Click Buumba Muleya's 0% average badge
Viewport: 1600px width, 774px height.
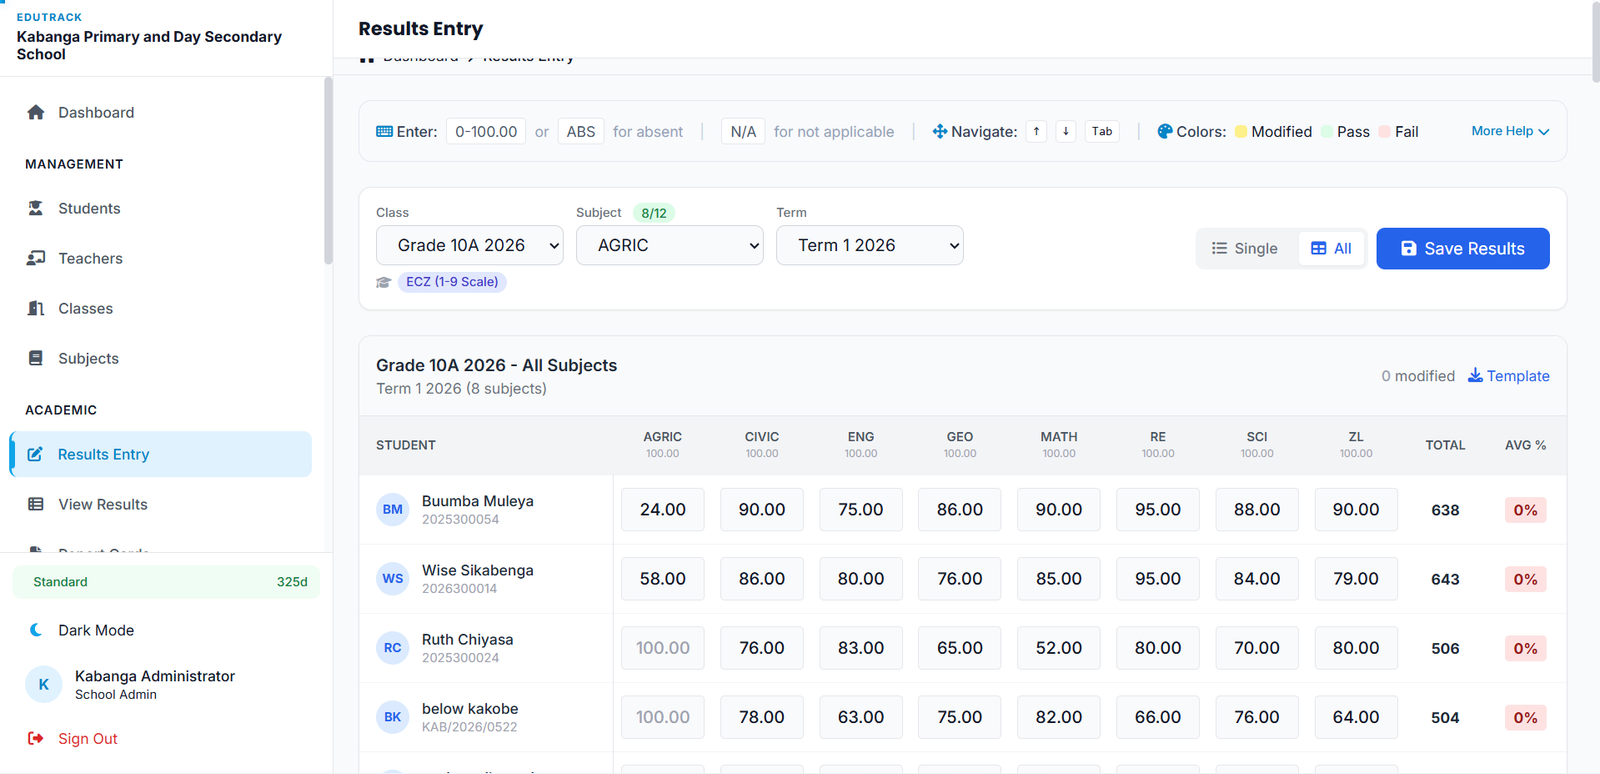point(1525,509)
